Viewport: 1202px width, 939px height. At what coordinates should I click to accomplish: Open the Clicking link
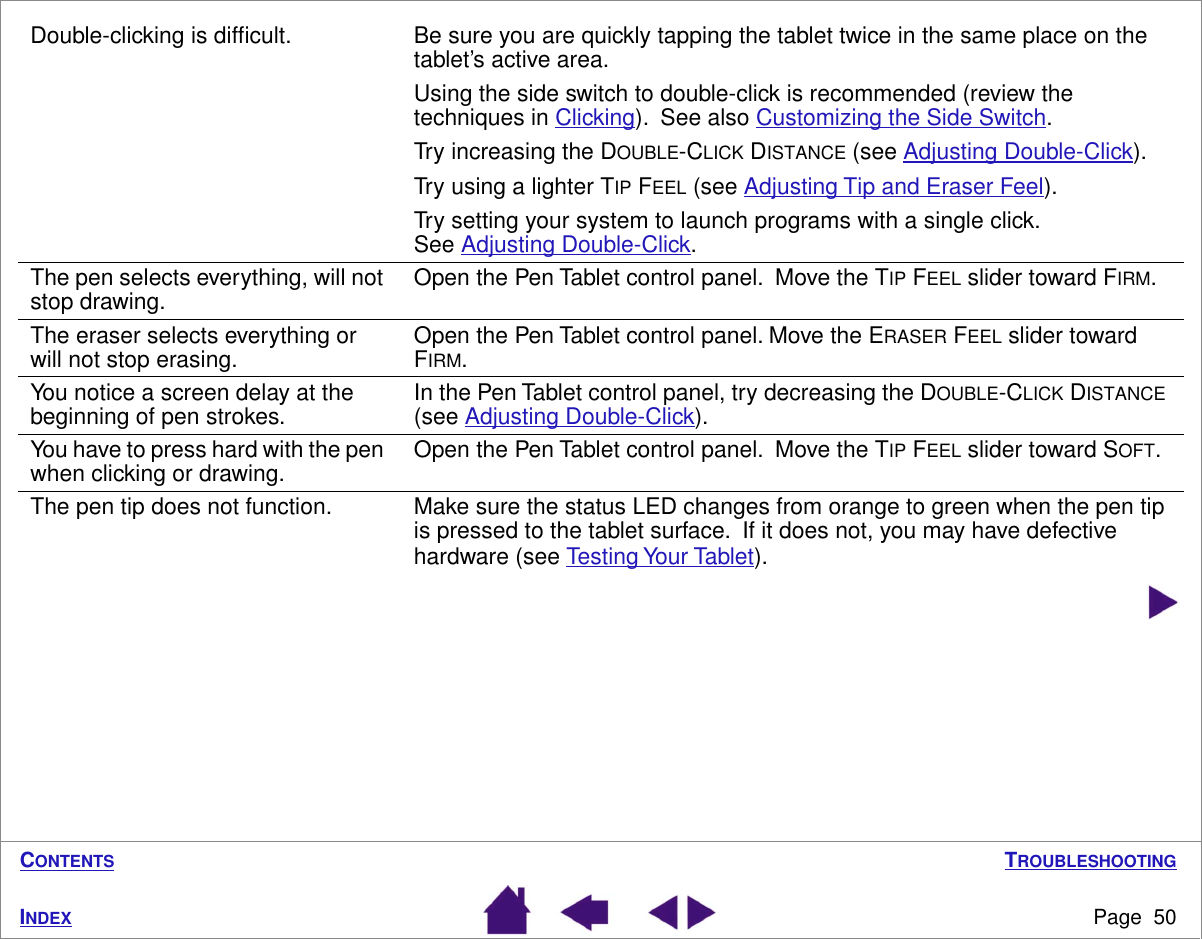pos(595,118)
